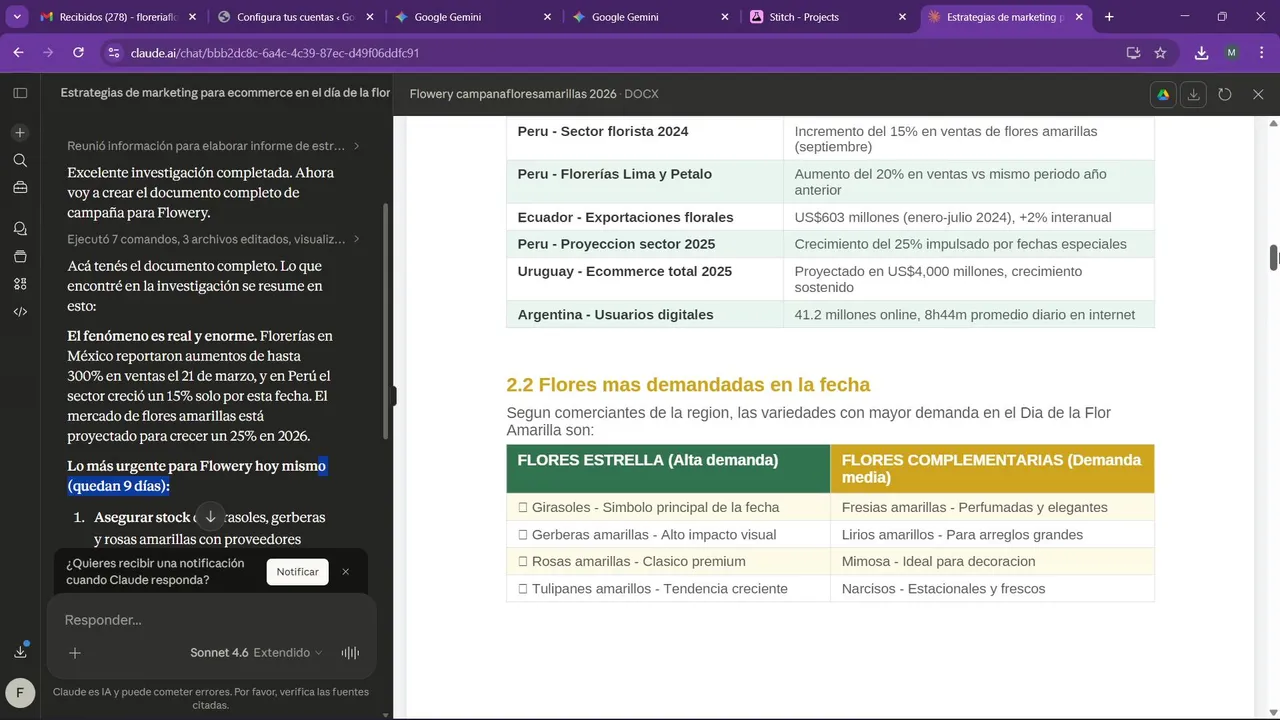Open the Chrome three-dot menu

[1260, 53]
